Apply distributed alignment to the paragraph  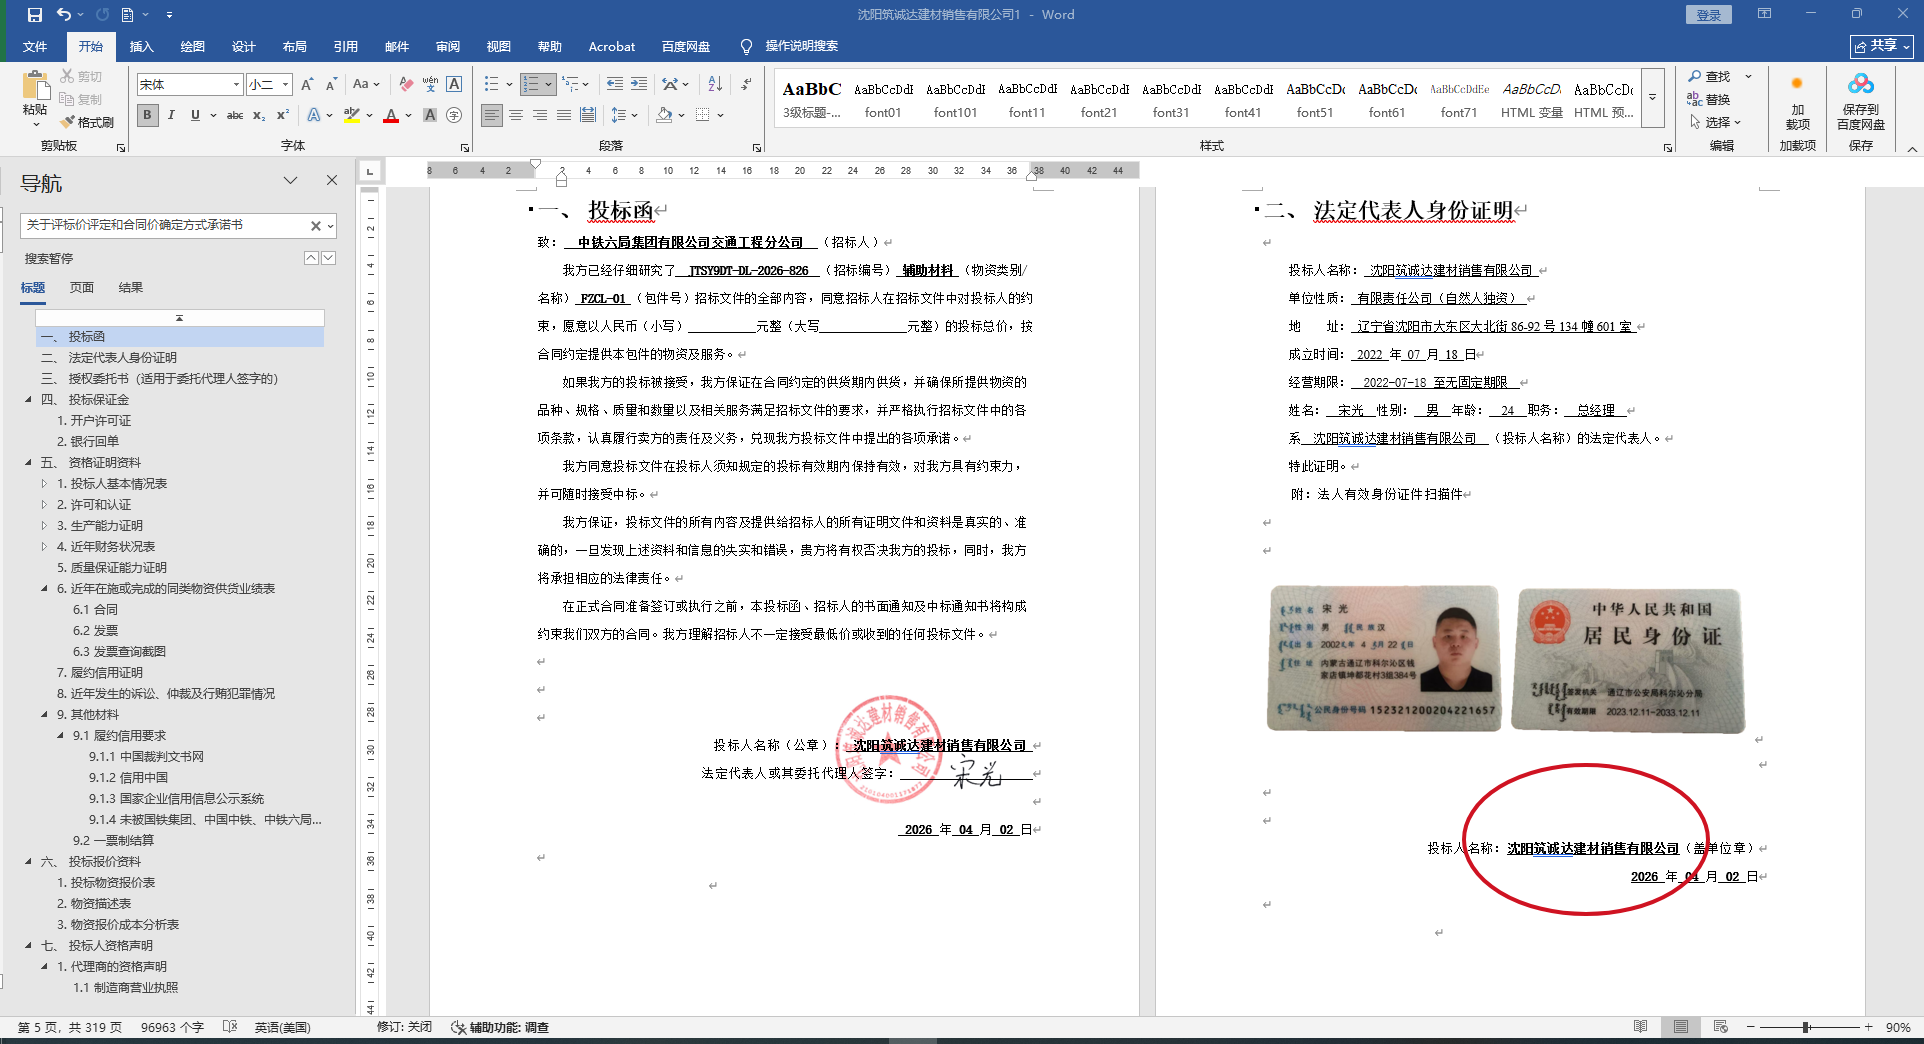(588, 115)
